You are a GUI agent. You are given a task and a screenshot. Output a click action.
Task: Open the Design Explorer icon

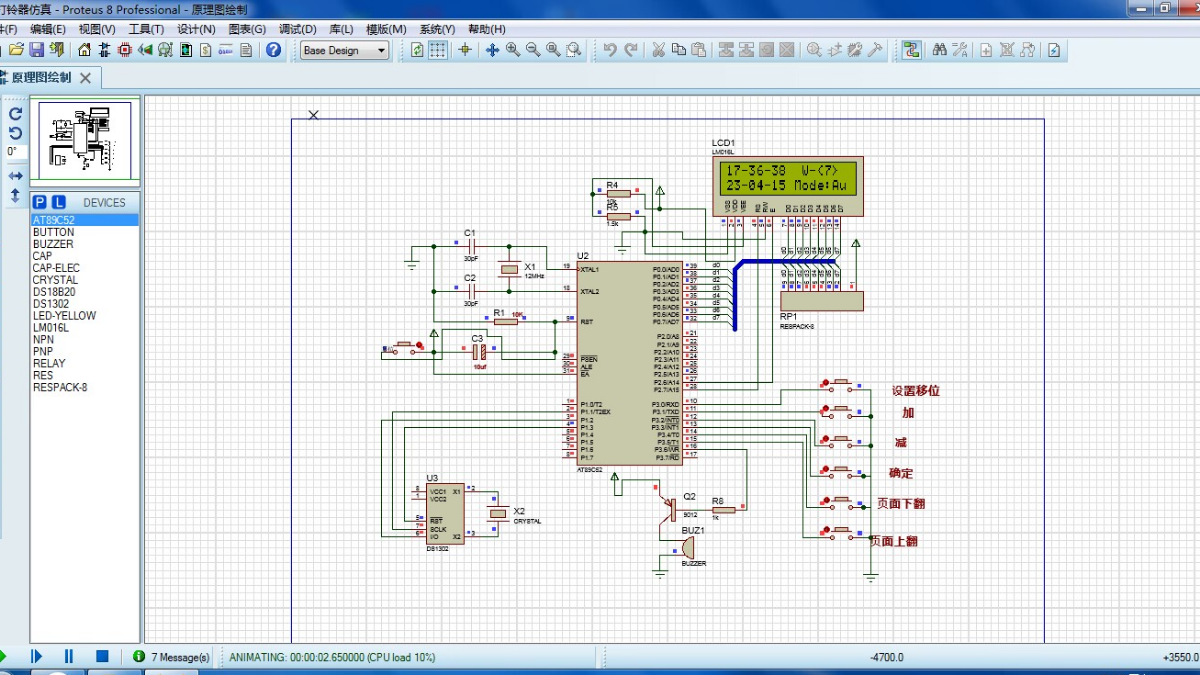[186, 50]
